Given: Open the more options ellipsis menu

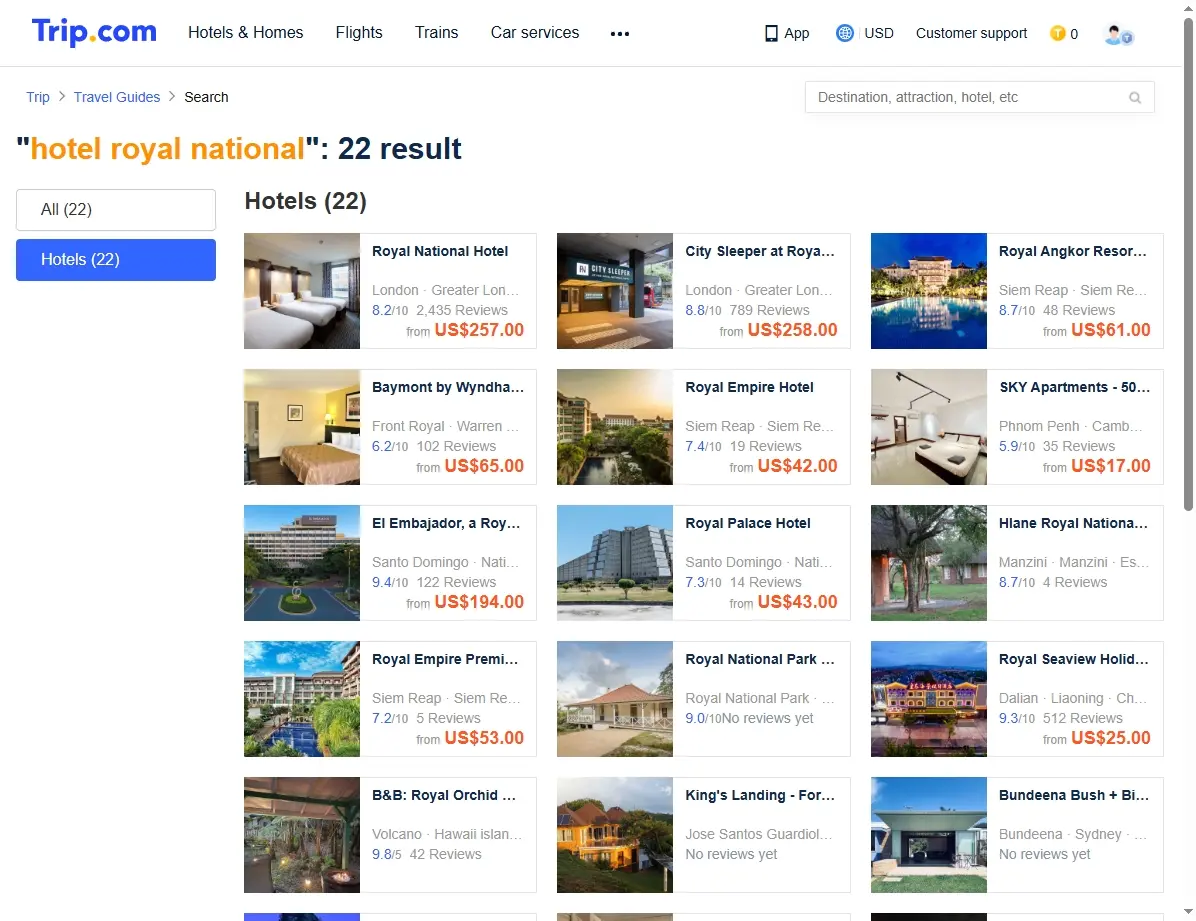Looking at the screenshot, I should [x=620, y=34].
